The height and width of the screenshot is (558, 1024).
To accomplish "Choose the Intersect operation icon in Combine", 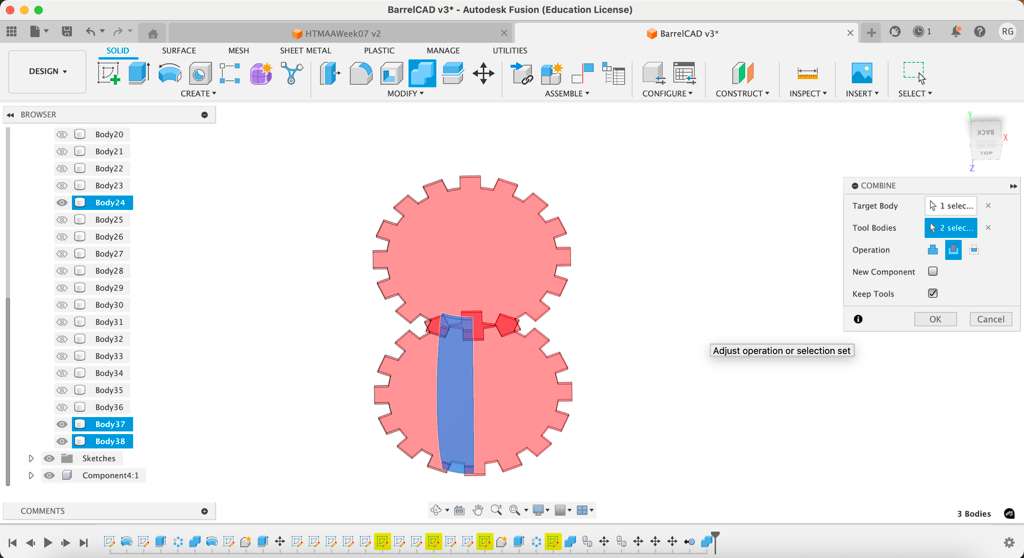I will [974, 250].
